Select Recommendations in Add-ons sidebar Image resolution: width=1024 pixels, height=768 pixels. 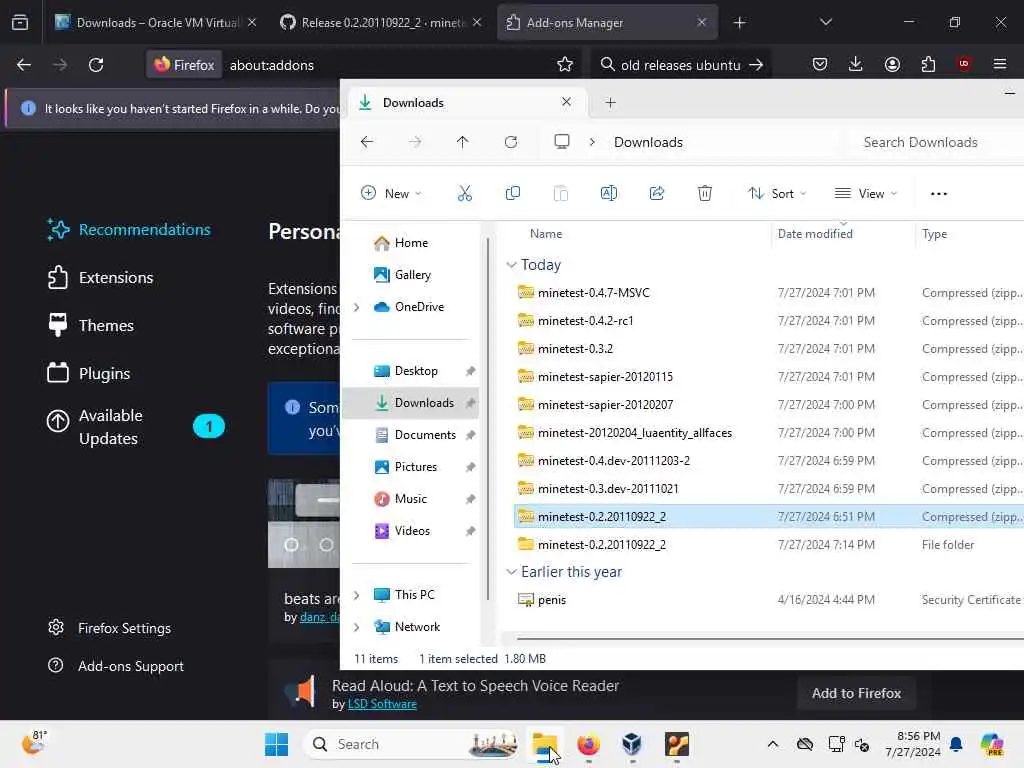129,229
